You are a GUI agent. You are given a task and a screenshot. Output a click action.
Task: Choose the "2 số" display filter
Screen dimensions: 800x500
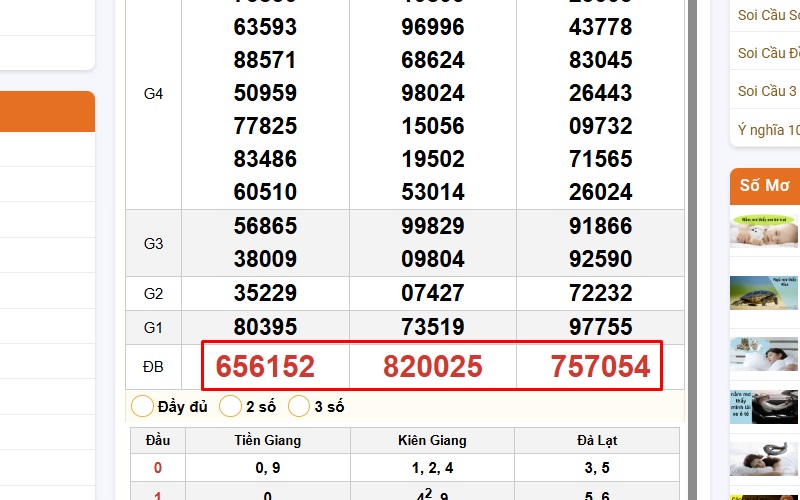(231, 407)
